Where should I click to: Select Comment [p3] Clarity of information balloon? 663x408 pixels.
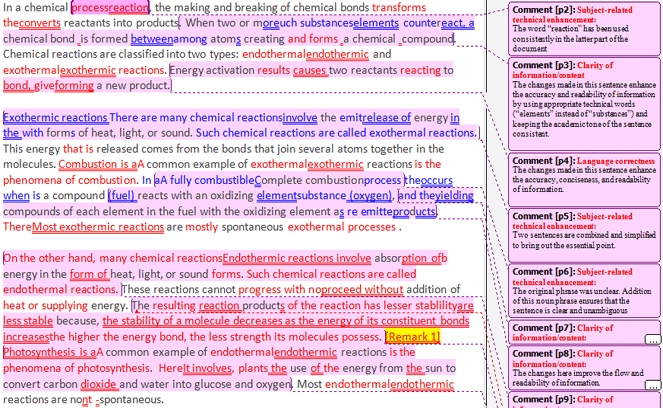(x=584, y=104)
